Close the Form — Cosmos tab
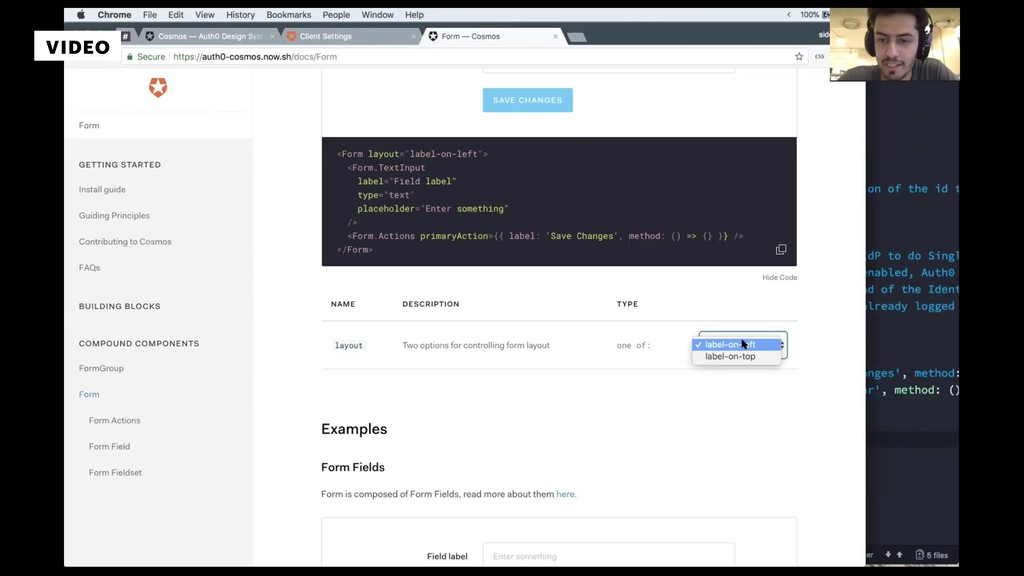The width and height of the screenshot is (1024, 576). pyautogui.click(x=556, y=37)
